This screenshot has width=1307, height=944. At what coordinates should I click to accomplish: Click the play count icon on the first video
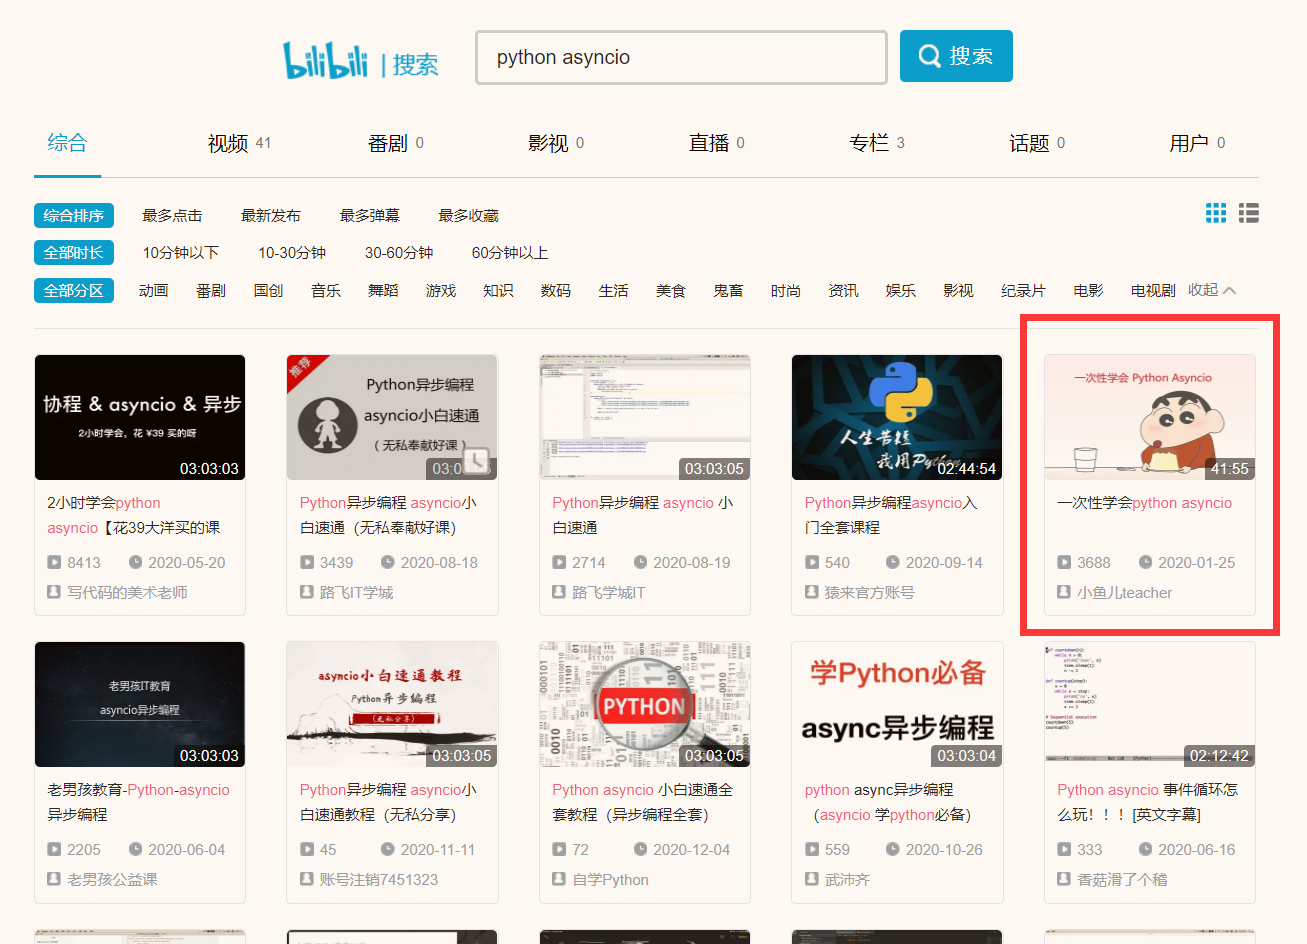(53, 562)
